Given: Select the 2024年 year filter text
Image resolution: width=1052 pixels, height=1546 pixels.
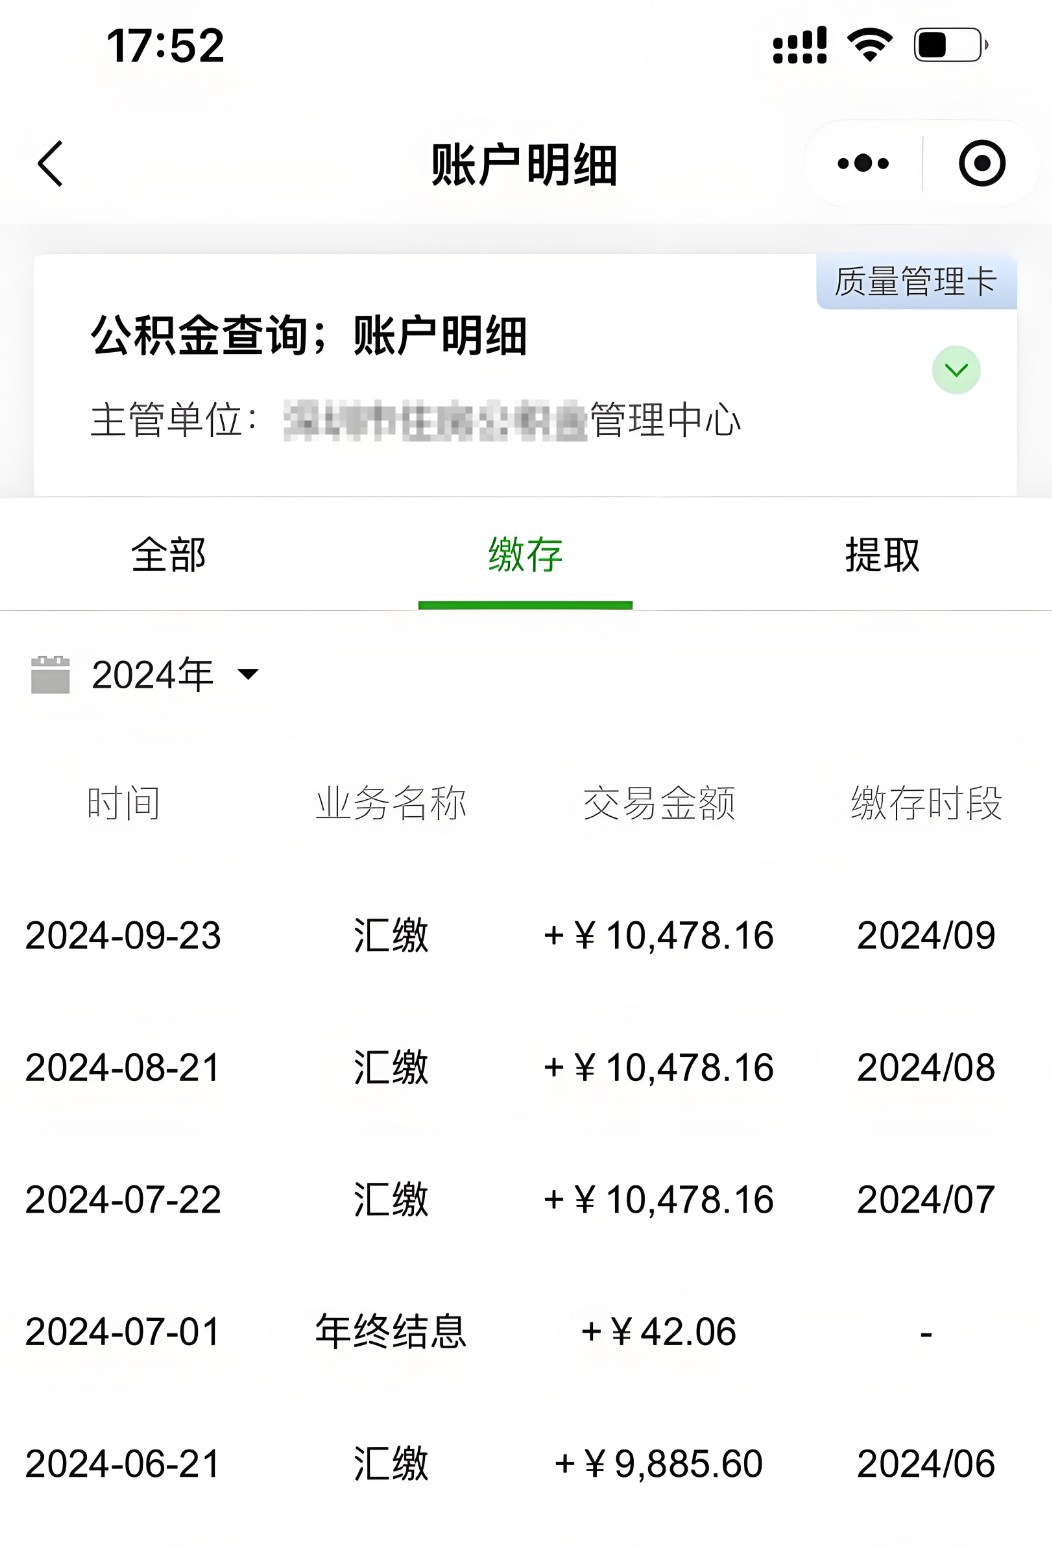Looking at the screenshot, I should pyautogui.click(x=152, y=675).
